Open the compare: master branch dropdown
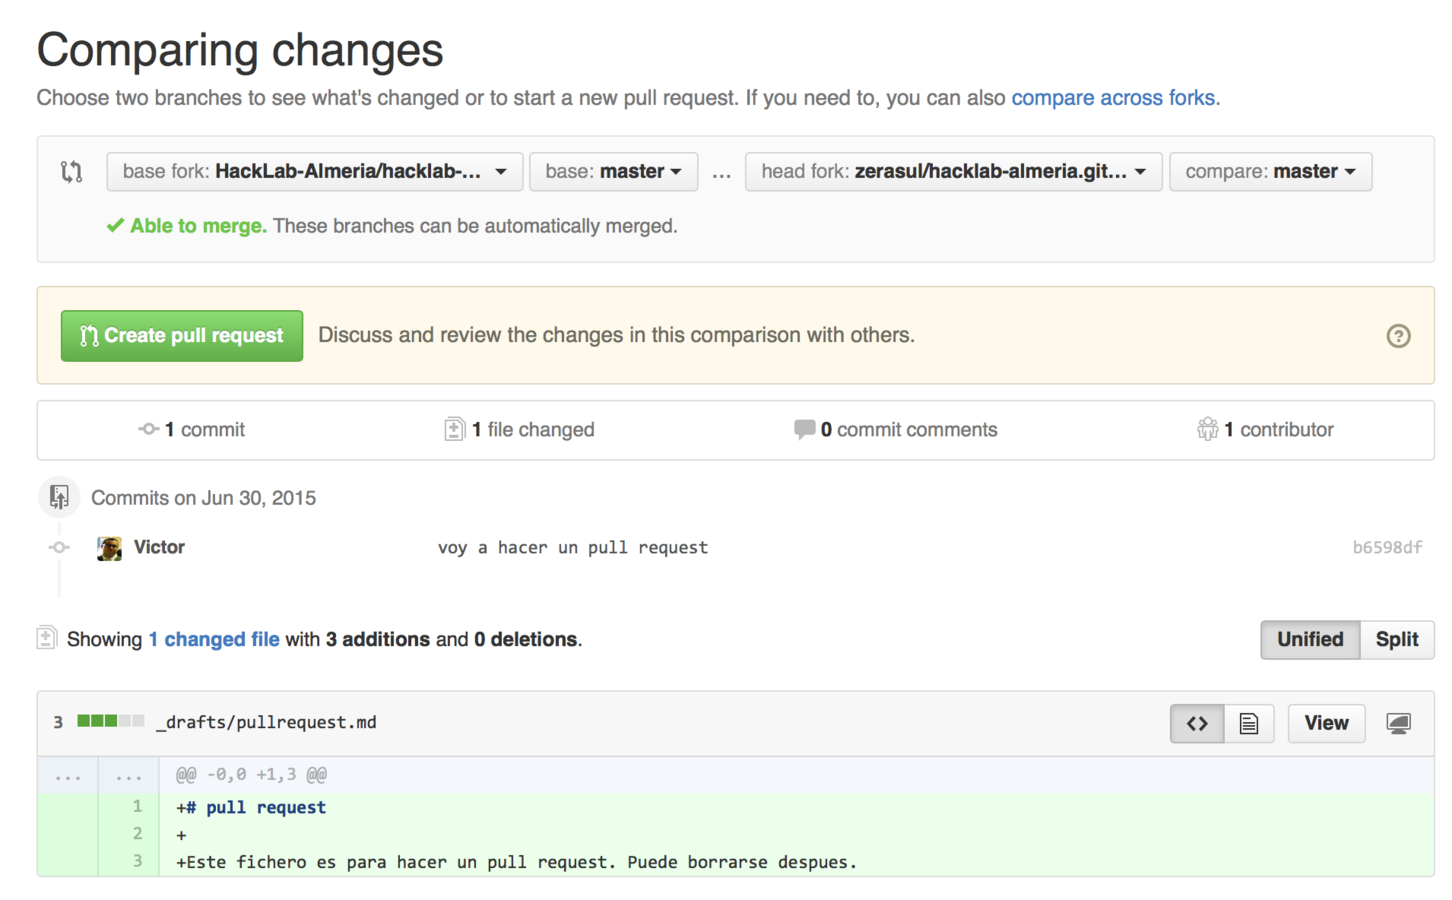 pos(1270,172)
